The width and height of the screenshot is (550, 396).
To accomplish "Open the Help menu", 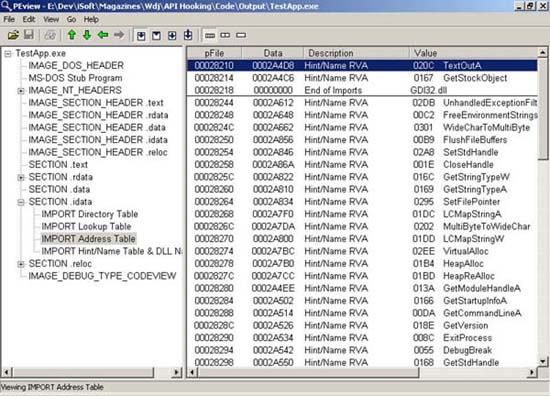I will pyautogui.click(x=91, y=19).
